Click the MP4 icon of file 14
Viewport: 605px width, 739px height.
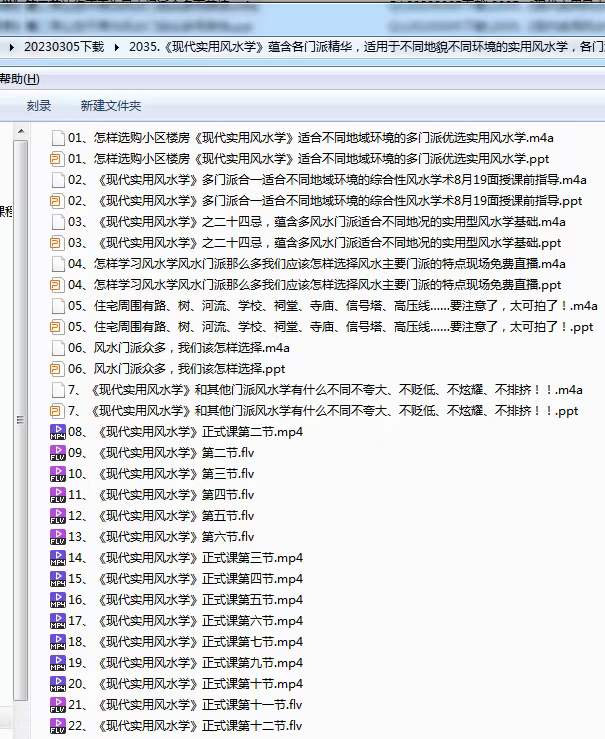coord(57,558)
